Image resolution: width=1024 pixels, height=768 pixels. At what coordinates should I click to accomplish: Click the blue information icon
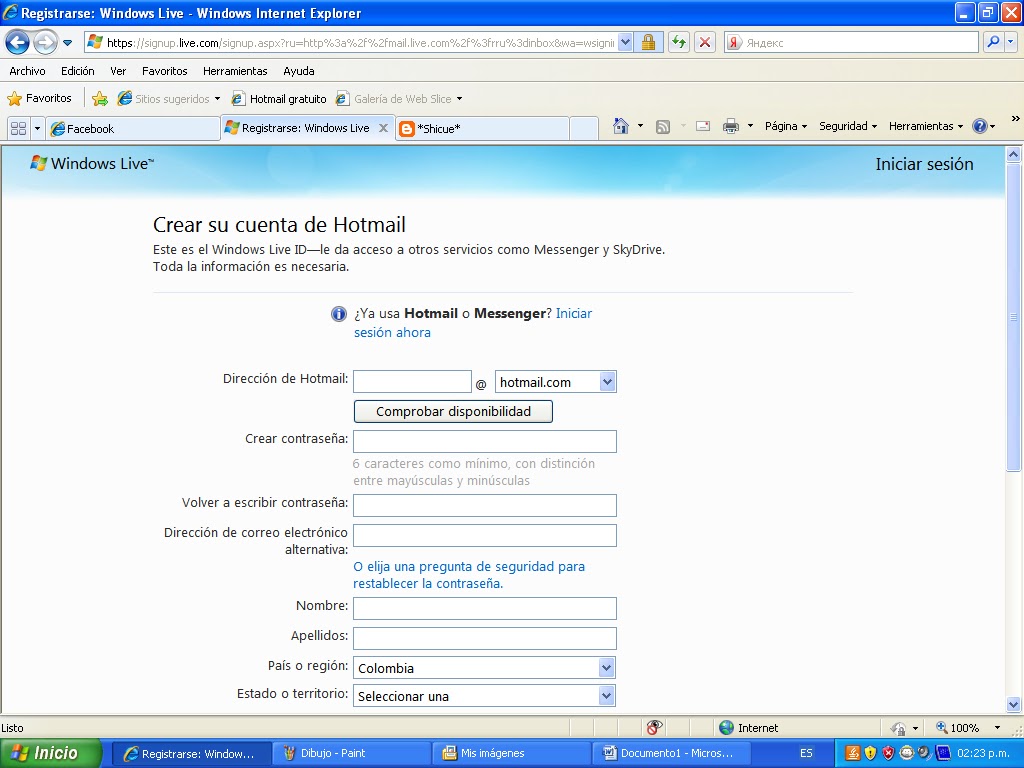point(338,314)
